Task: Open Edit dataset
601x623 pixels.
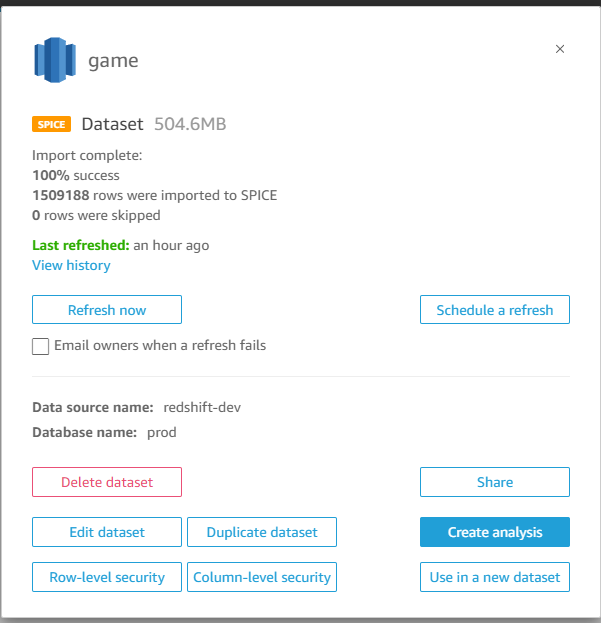Action: 107,532
